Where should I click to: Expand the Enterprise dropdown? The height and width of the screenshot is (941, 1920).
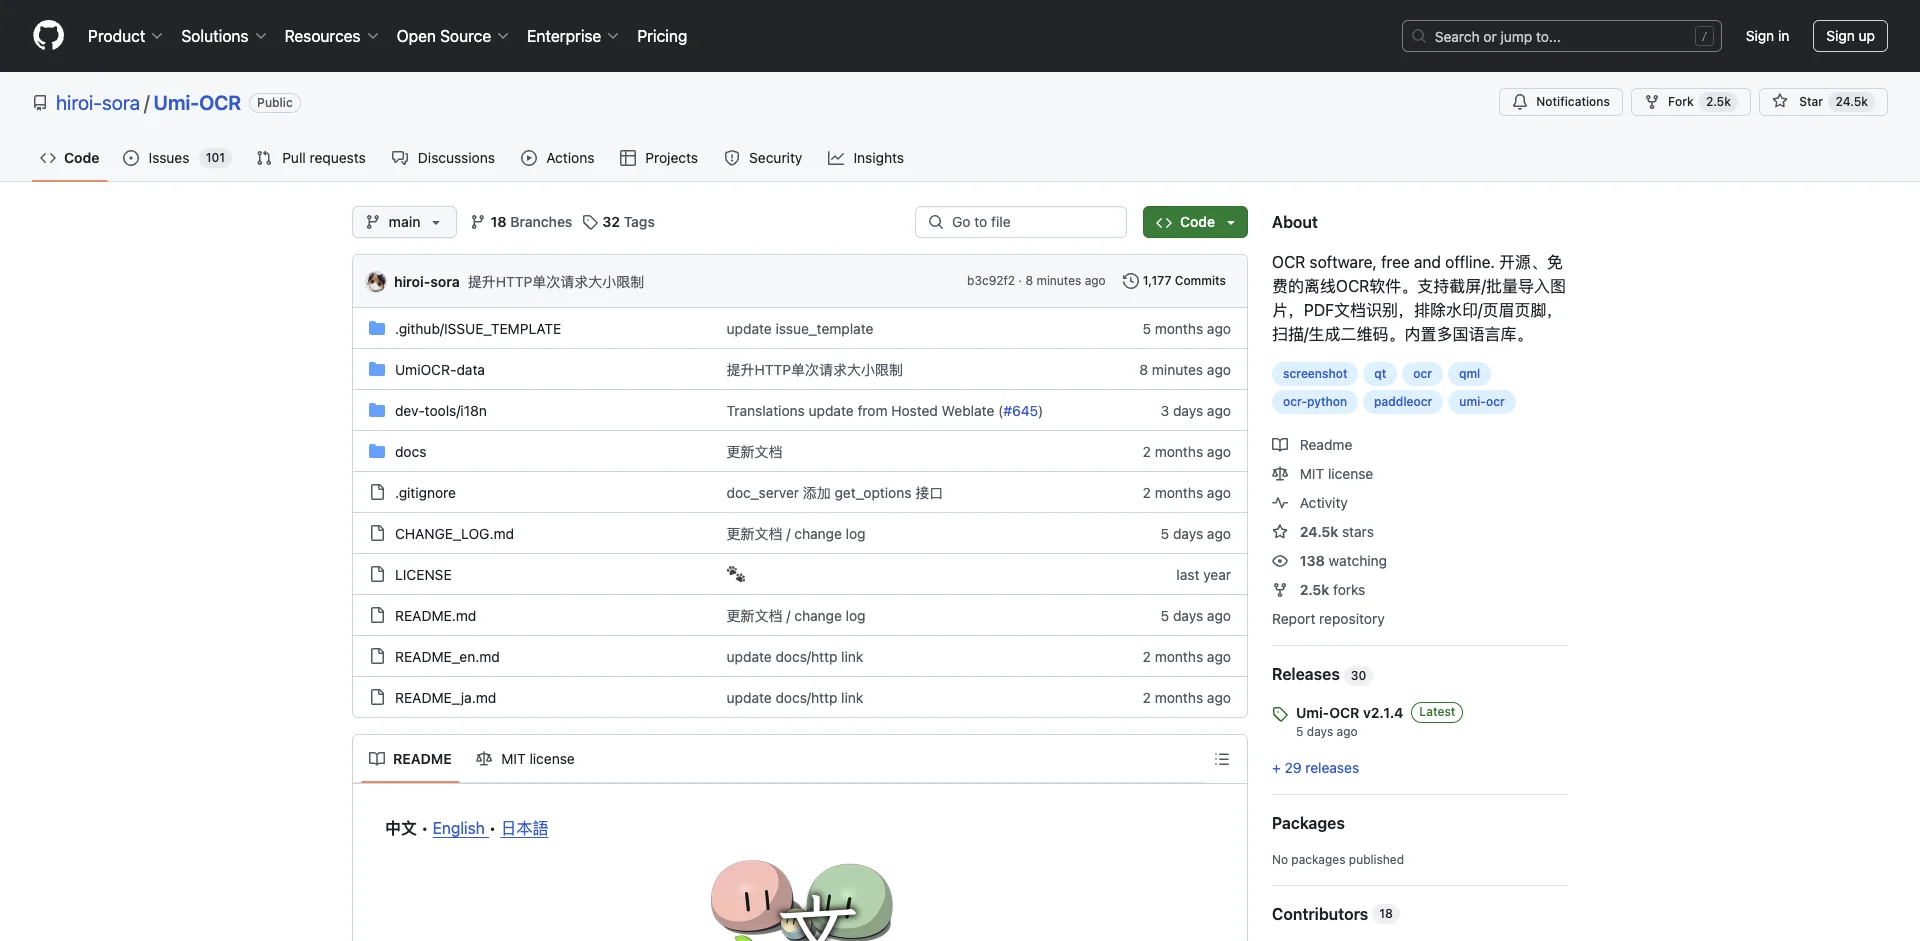[x=572, y=36]
